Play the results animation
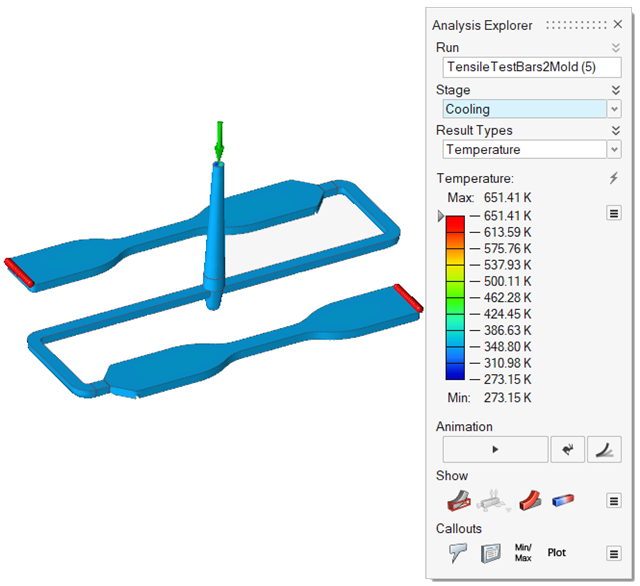Viewport: 640px width, 586px height. (495, 450)
